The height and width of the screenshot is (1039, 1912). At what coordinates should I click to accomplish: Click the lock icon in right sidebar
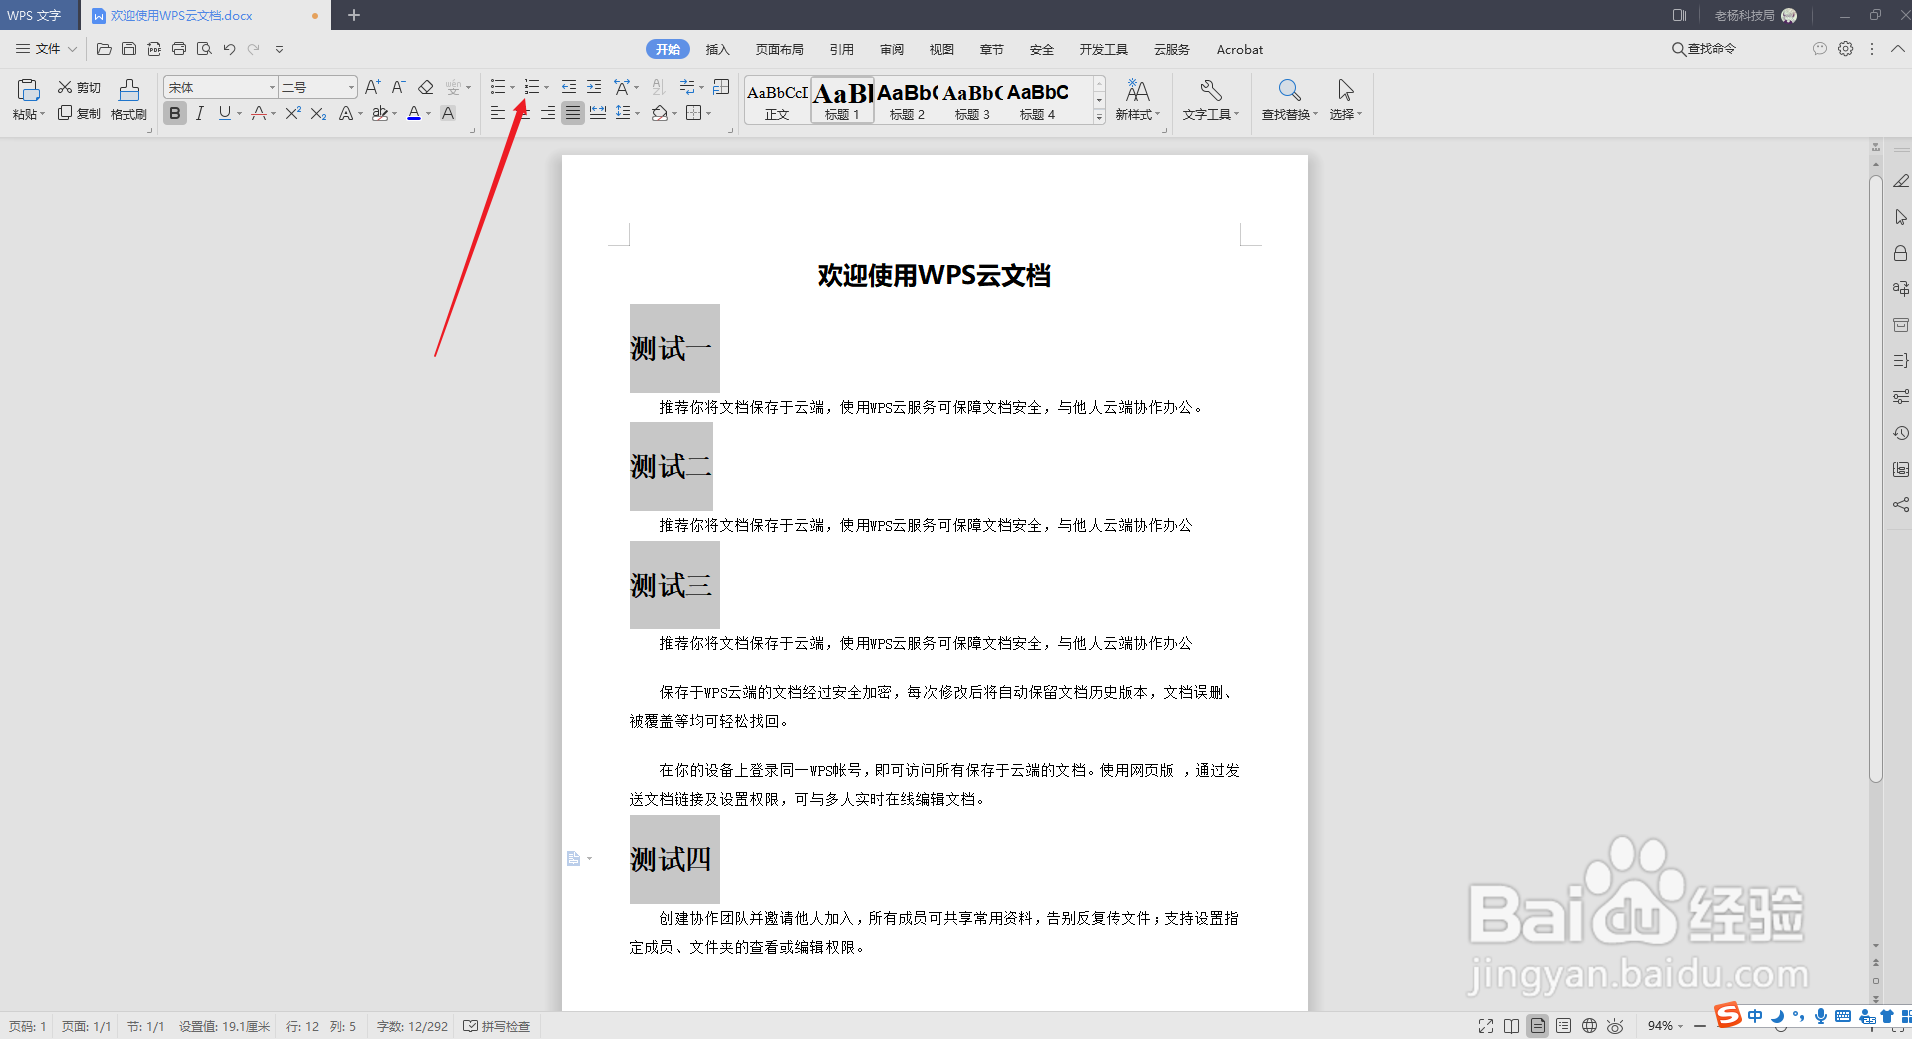coord(1901,253)
